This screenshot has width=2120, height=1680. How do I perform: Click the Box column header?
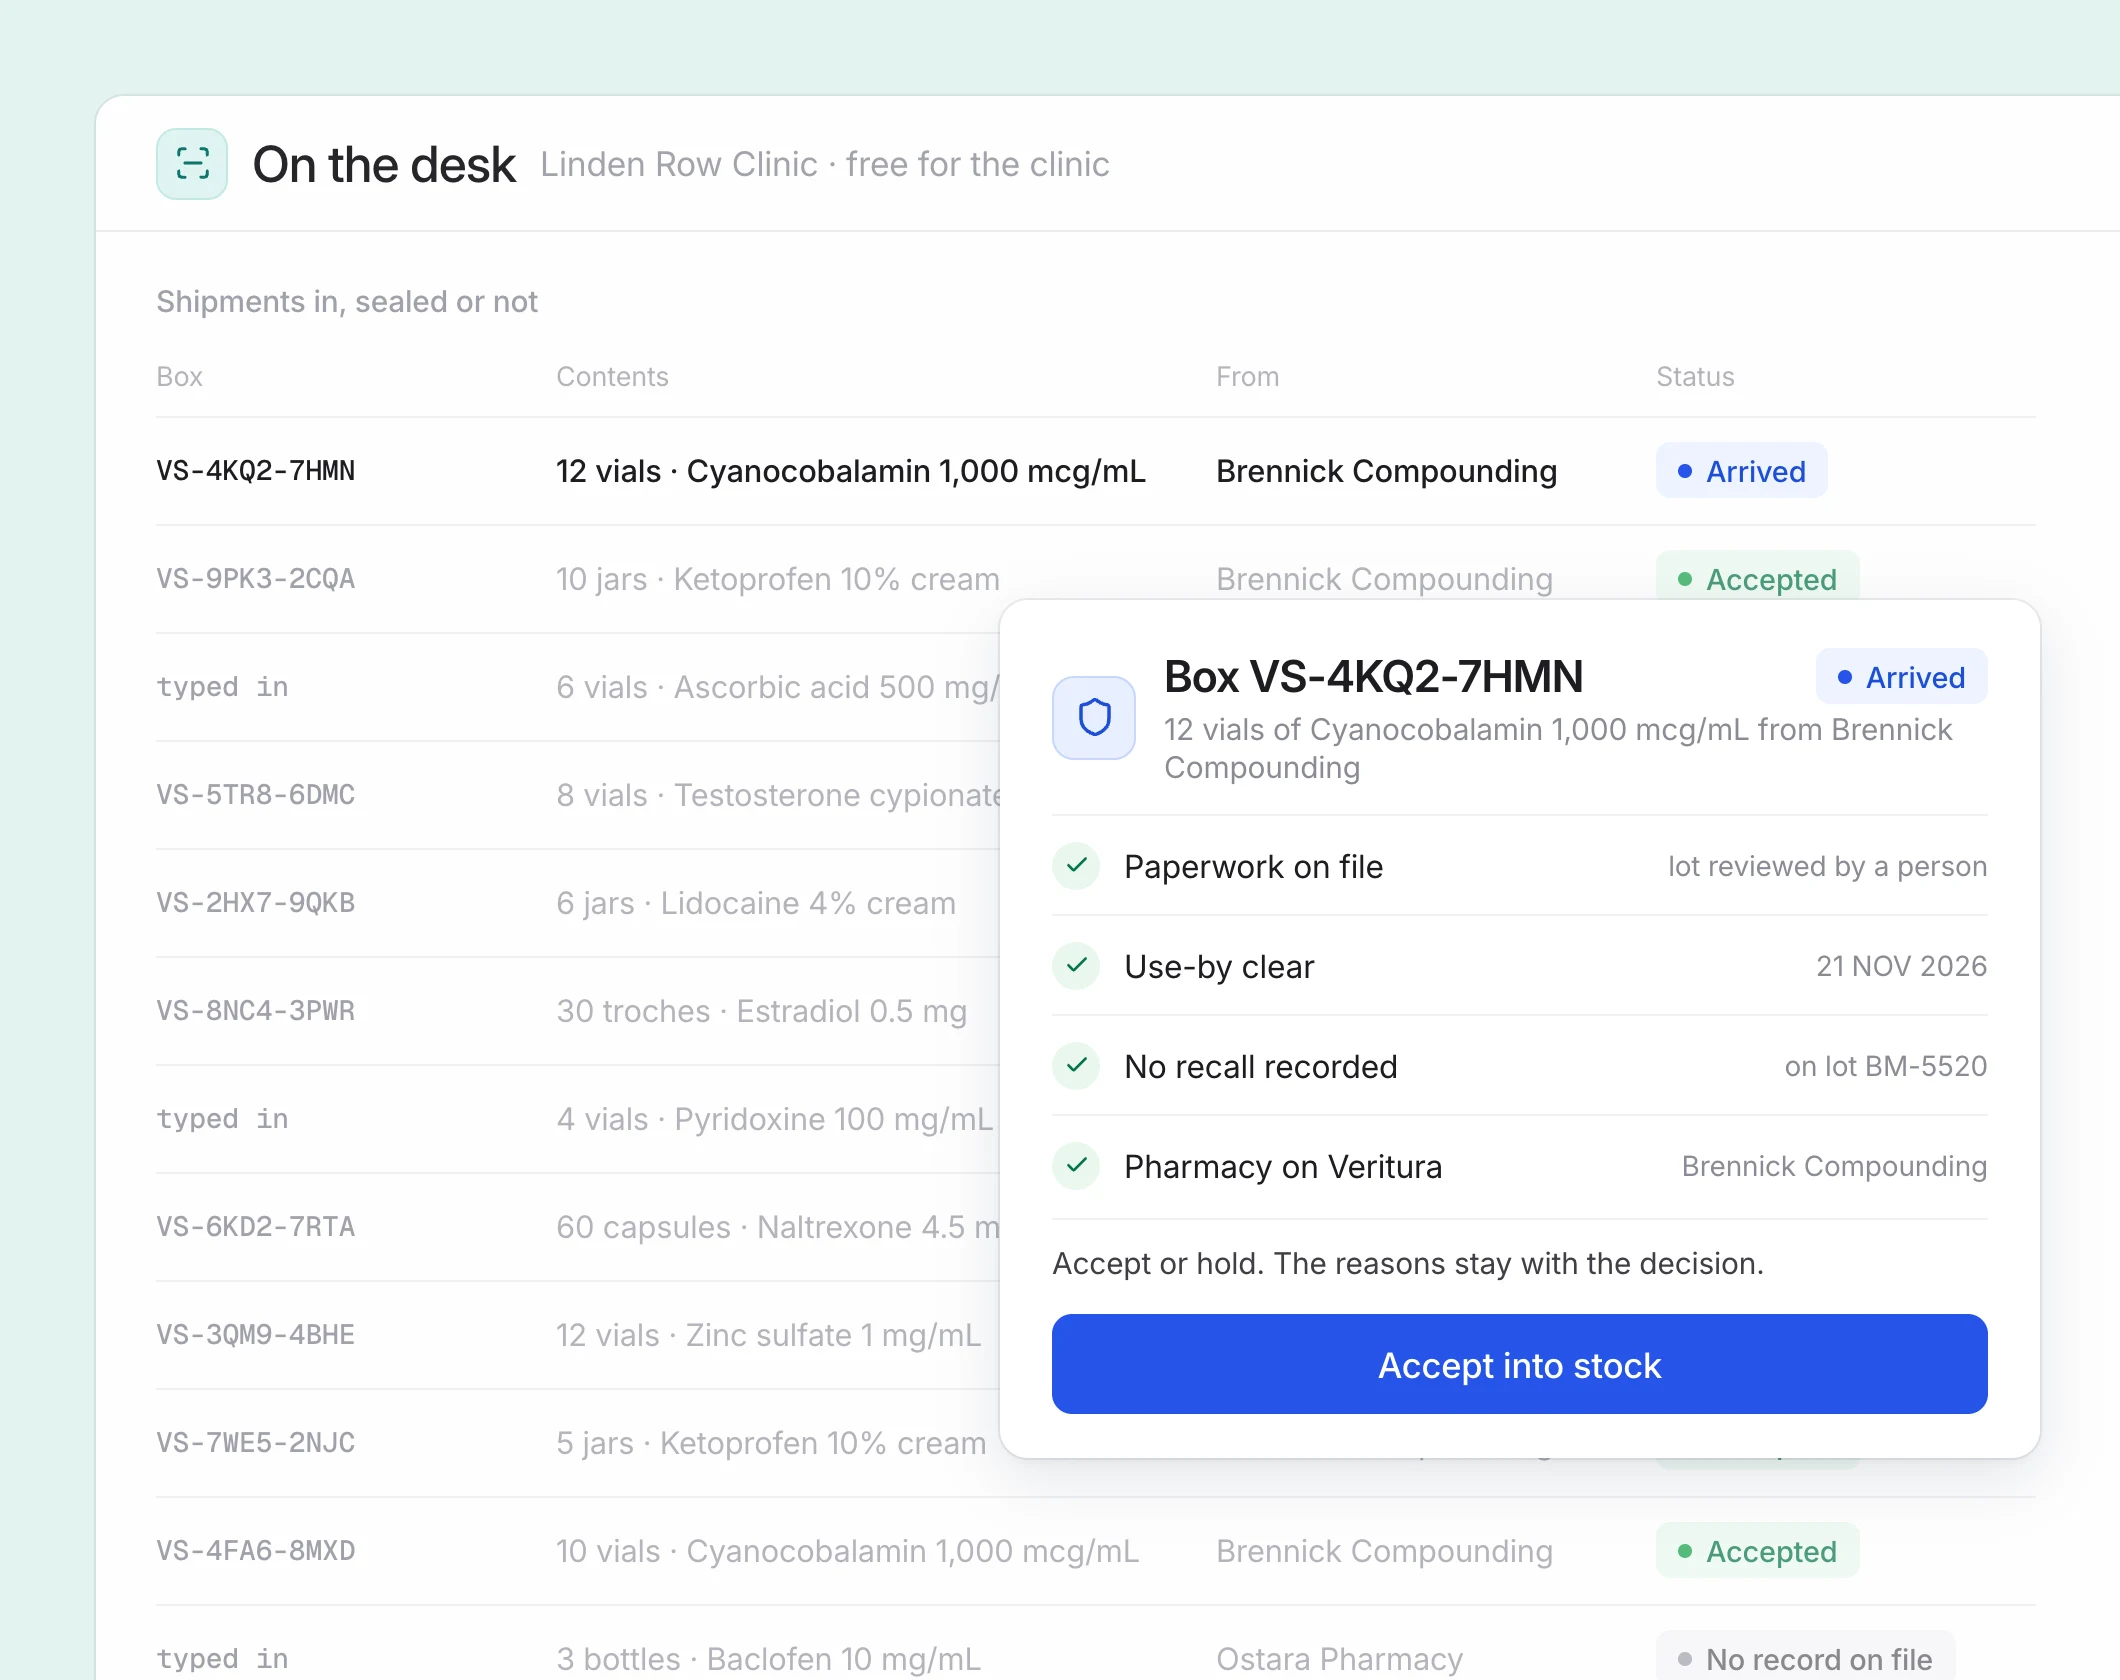[x=180, y=376]
